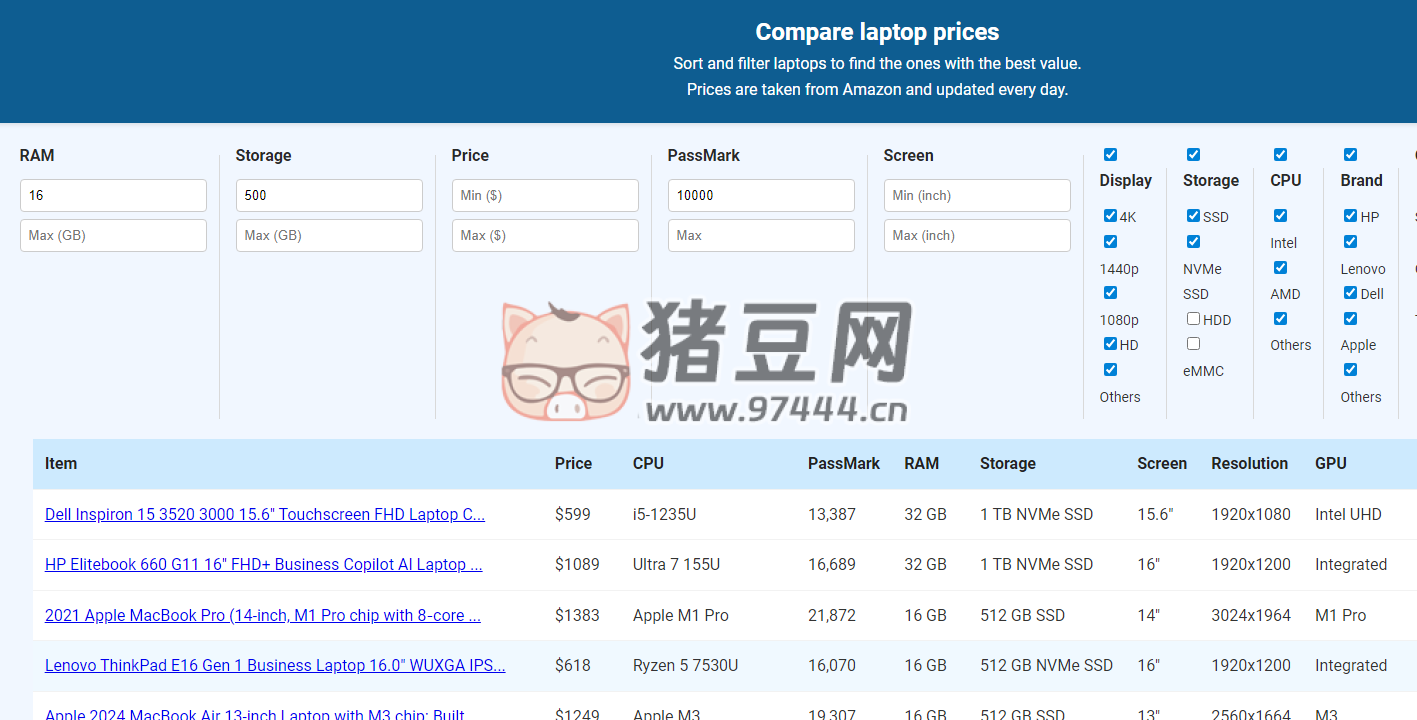This screenshot has width=1417, height=720.
Task: Uncheck the HP brand checkbox
Action: [1349, 216]
